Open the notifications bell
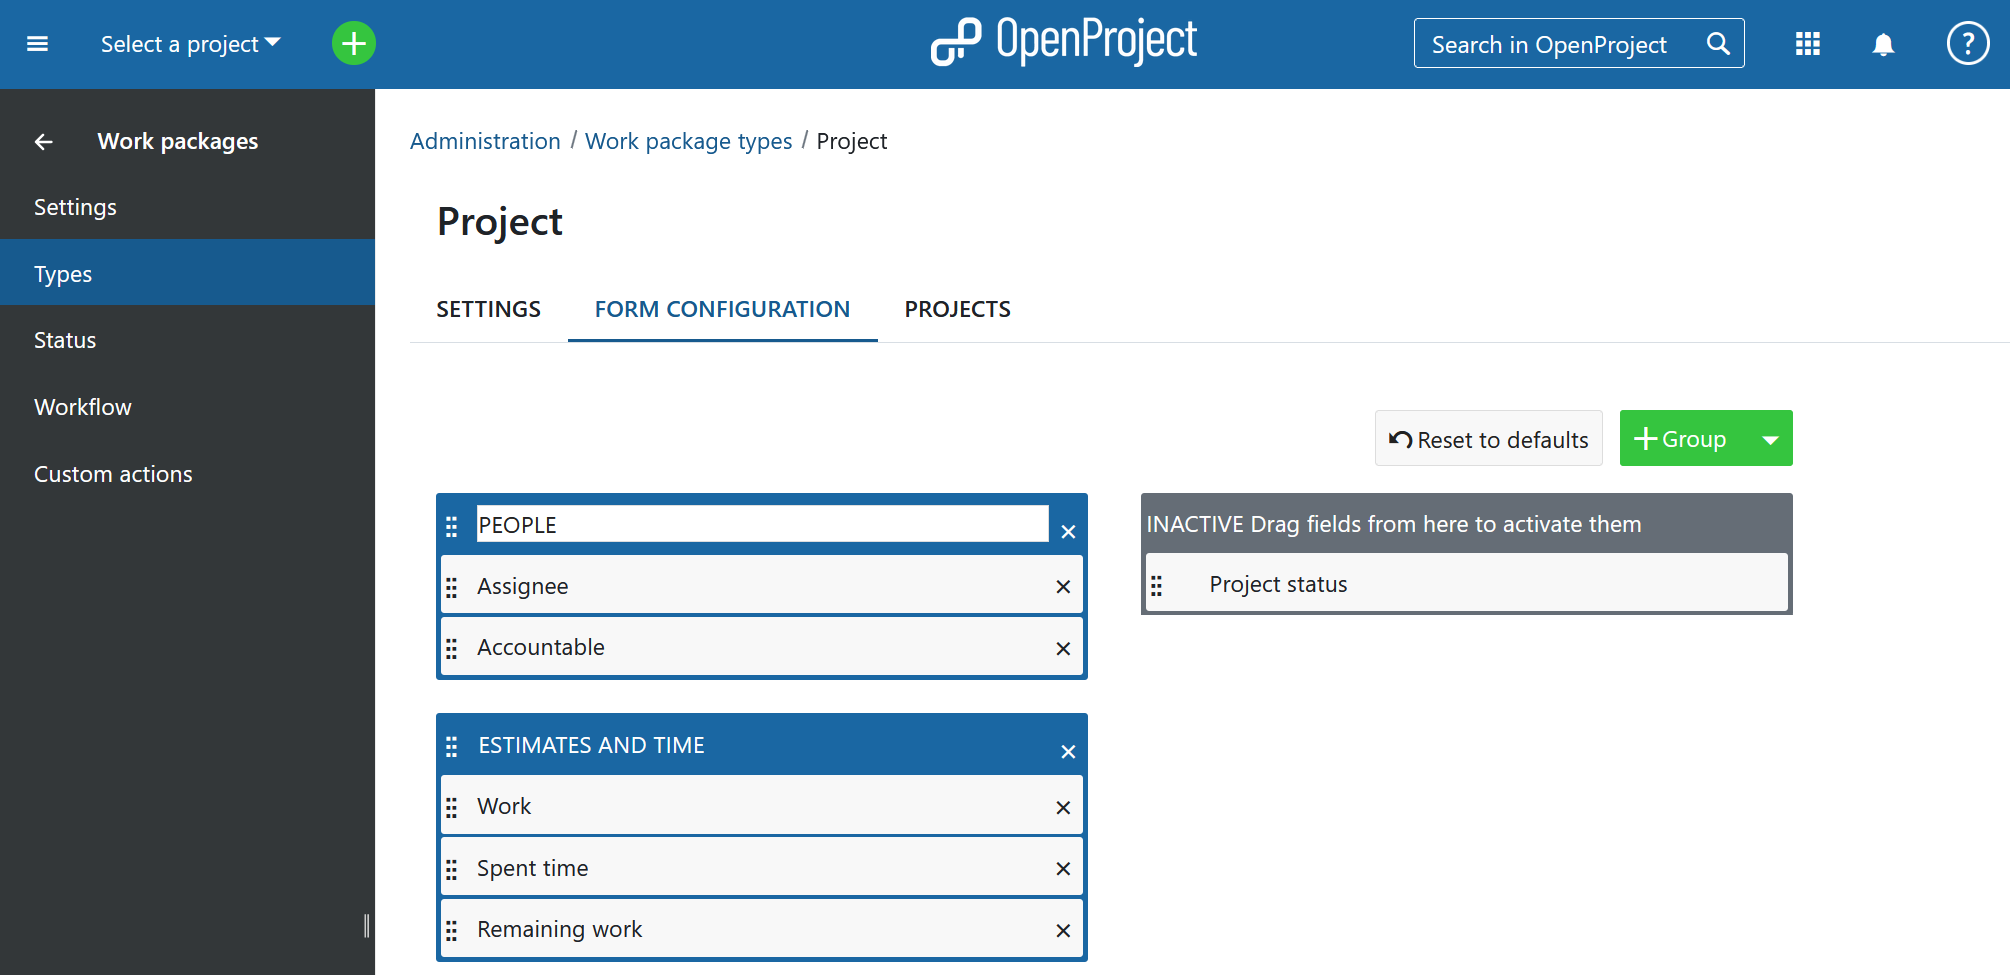This screenshot has width=2010, height=975. (1883, 44)
